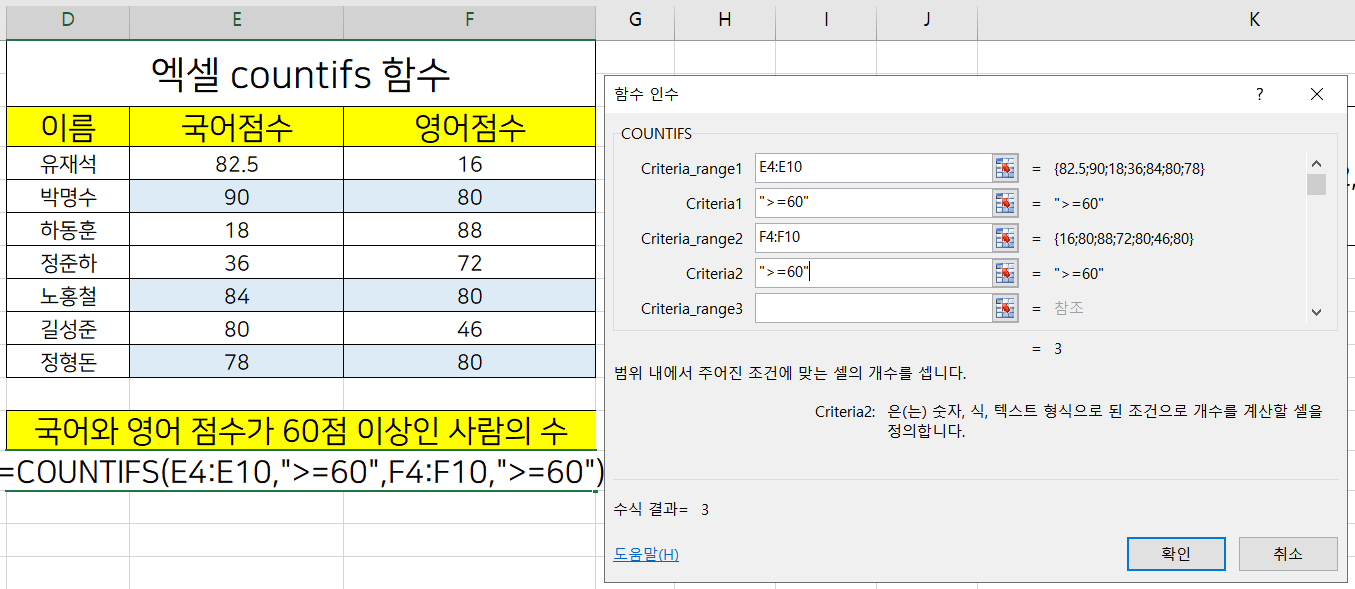The width and height of the screenshot is (1355, 589).
Task: Cancel with the 취소 button
Action: click(1288, 554)
